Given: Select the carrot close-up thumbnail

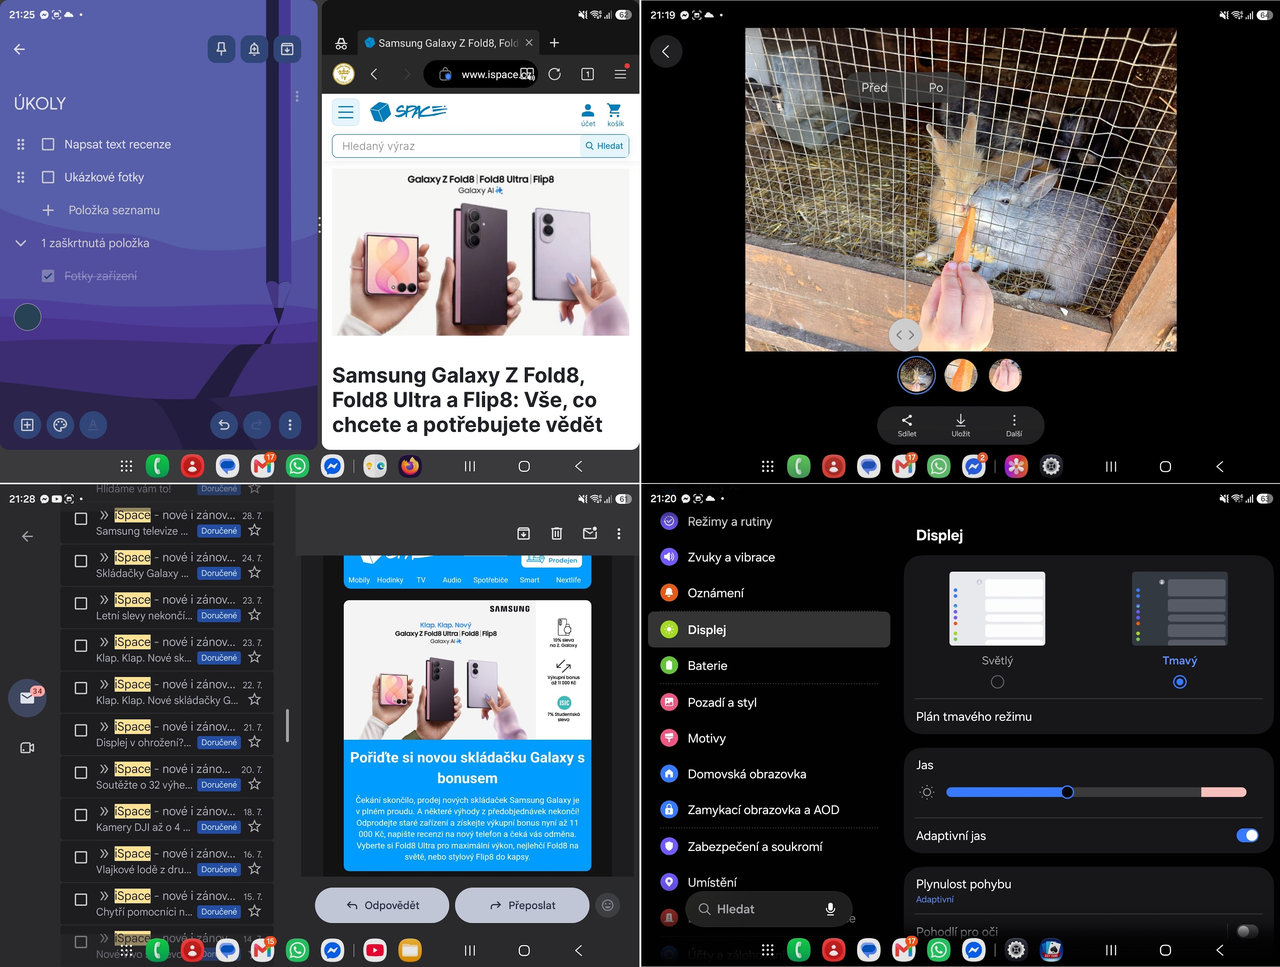Looking at the screenshot, I should click(x=961, y=376).
